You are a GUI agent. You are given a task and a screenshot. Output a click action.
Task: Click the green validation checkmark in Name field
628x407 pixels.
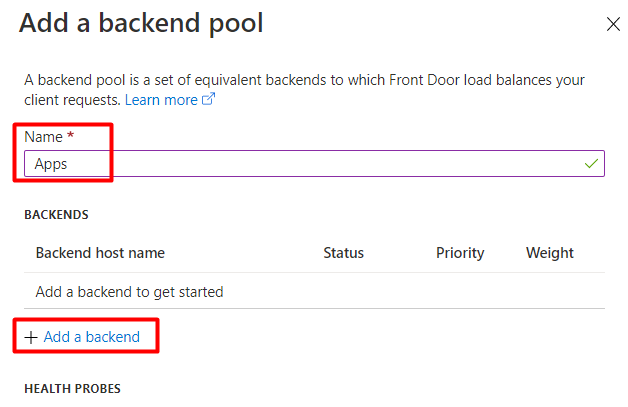592,163
